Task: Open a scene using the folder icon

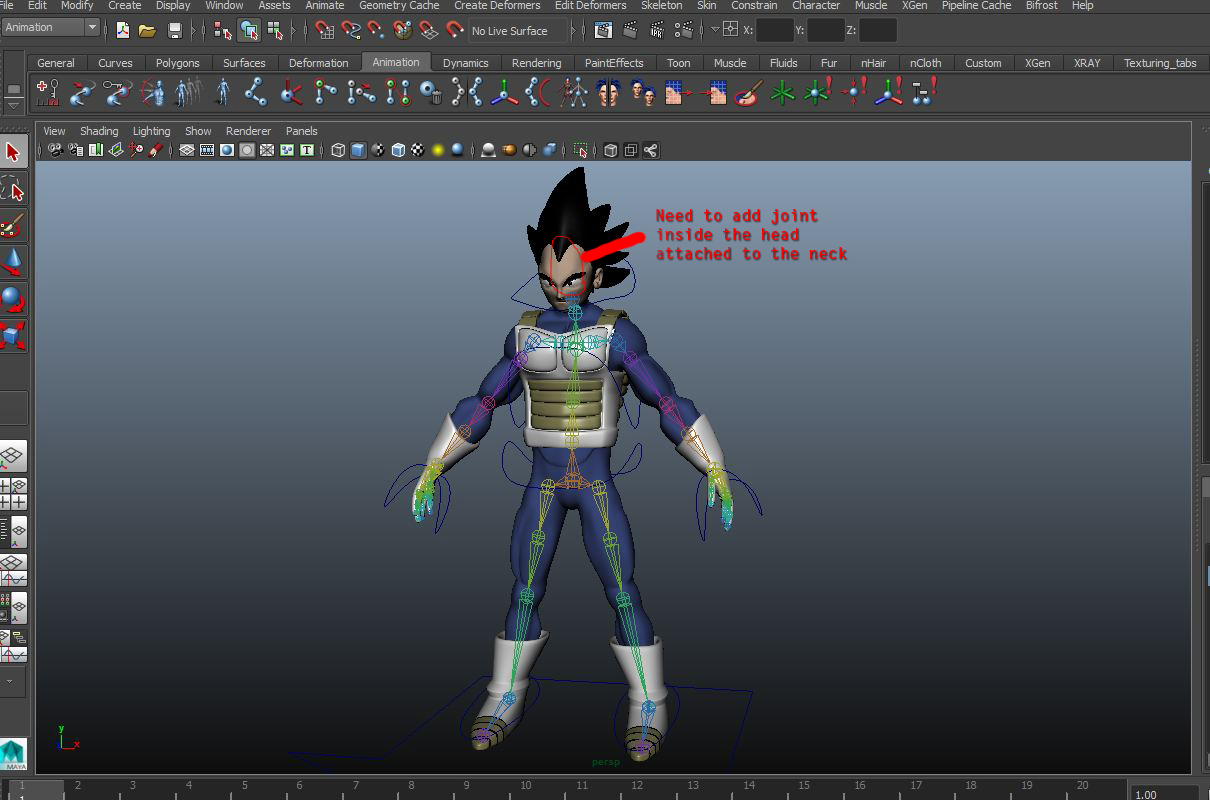Action: 148,30
